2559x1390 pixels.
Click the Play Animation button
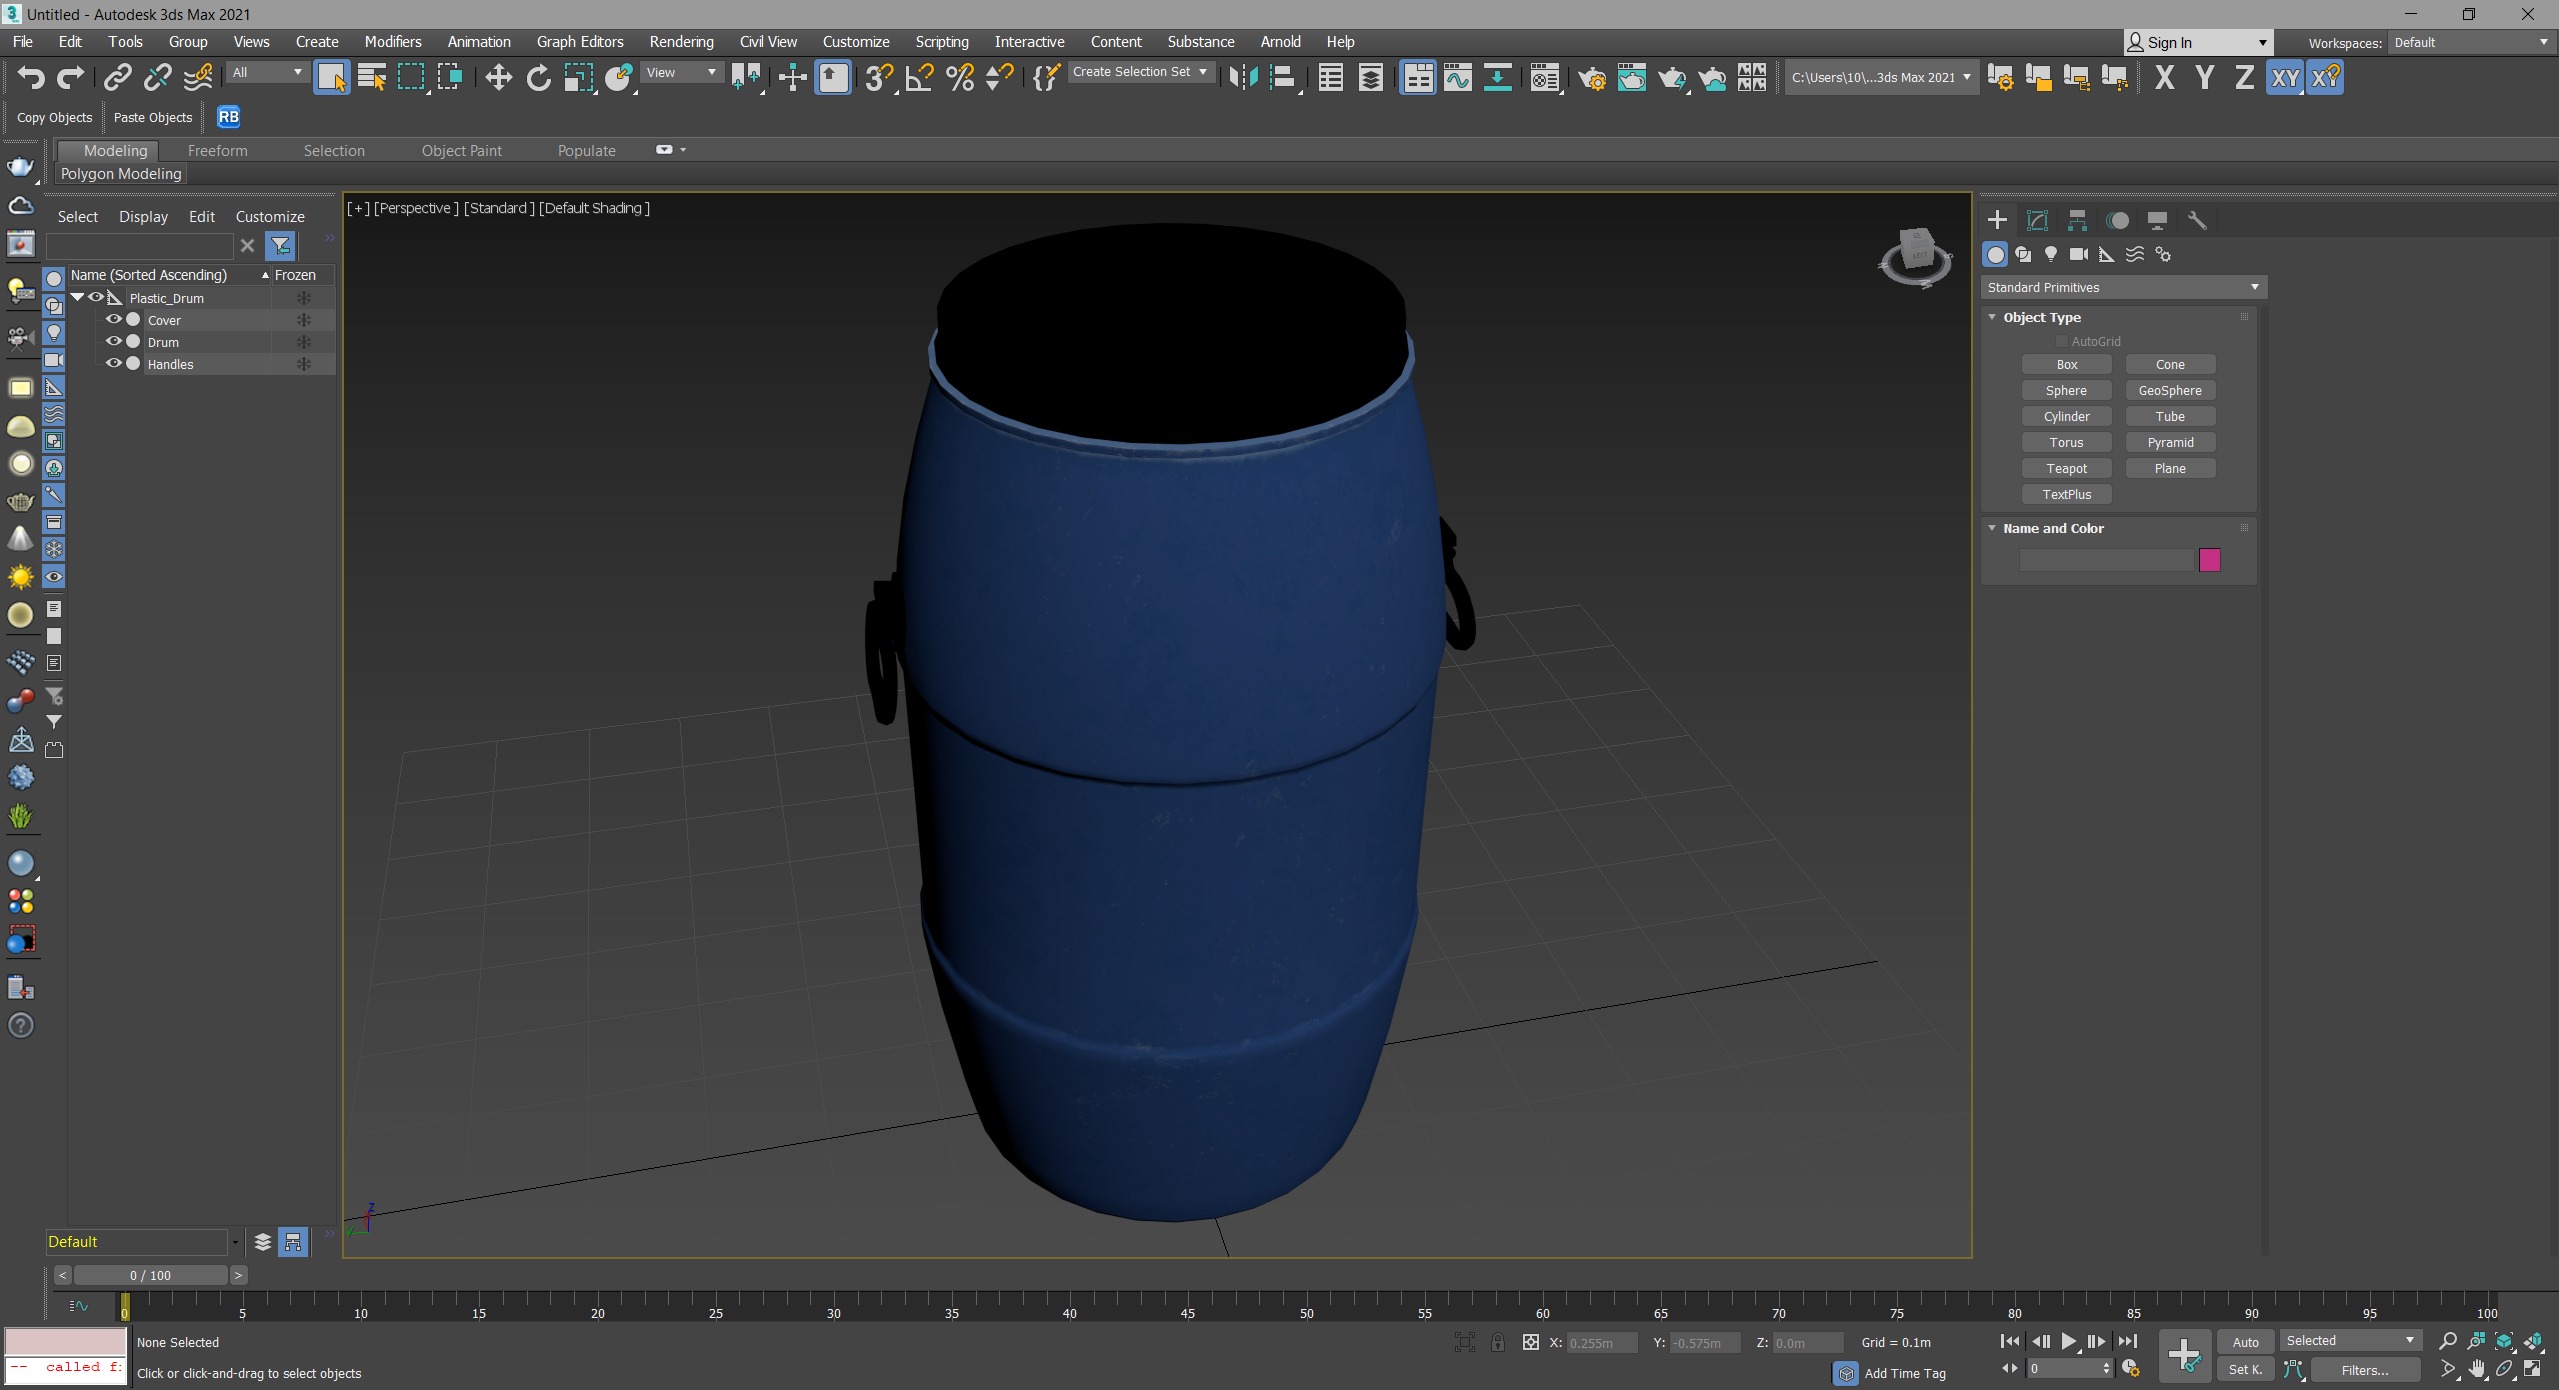[2068, 1342]
